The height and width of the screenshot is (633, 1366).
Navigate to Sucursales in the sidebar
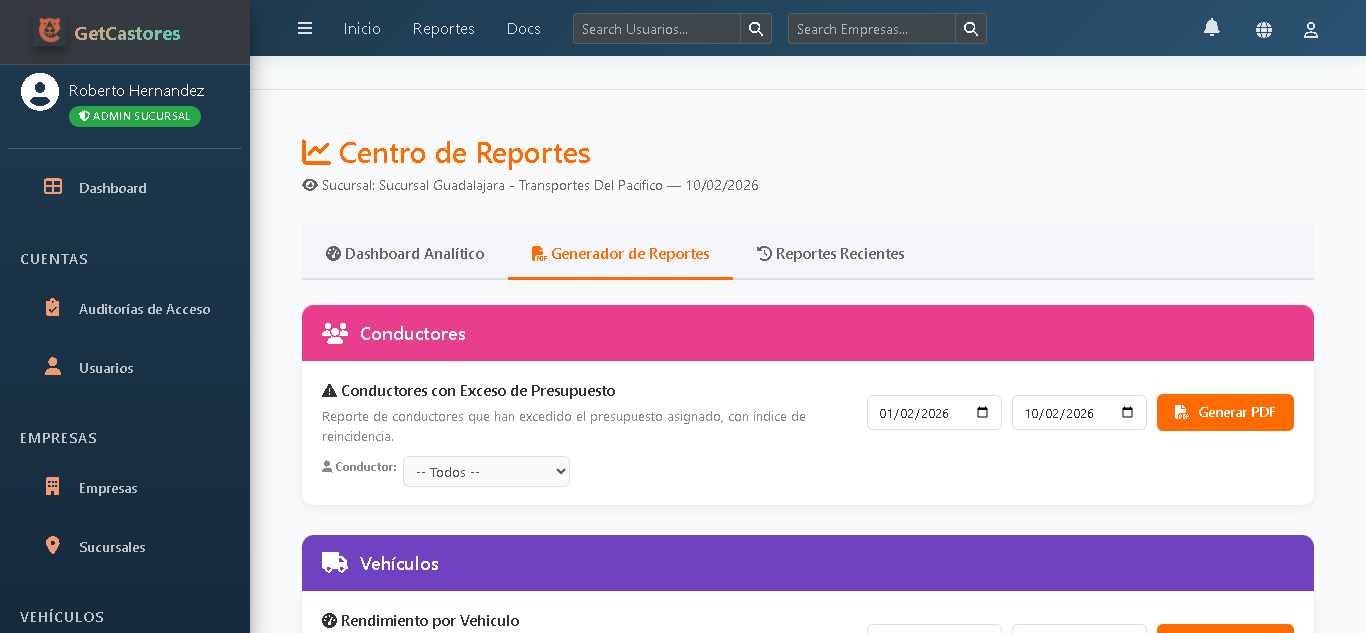tap(112, 547)
